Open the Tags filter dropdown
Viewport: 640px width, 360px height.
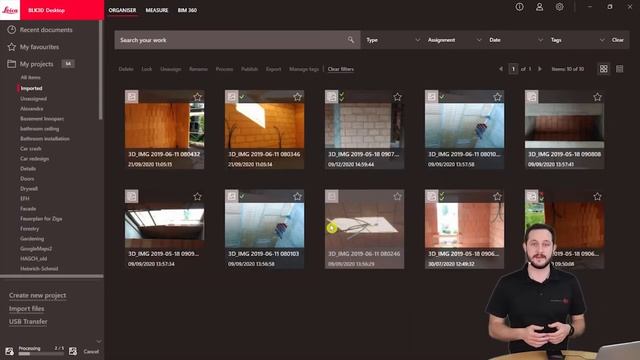coord(577,40)
